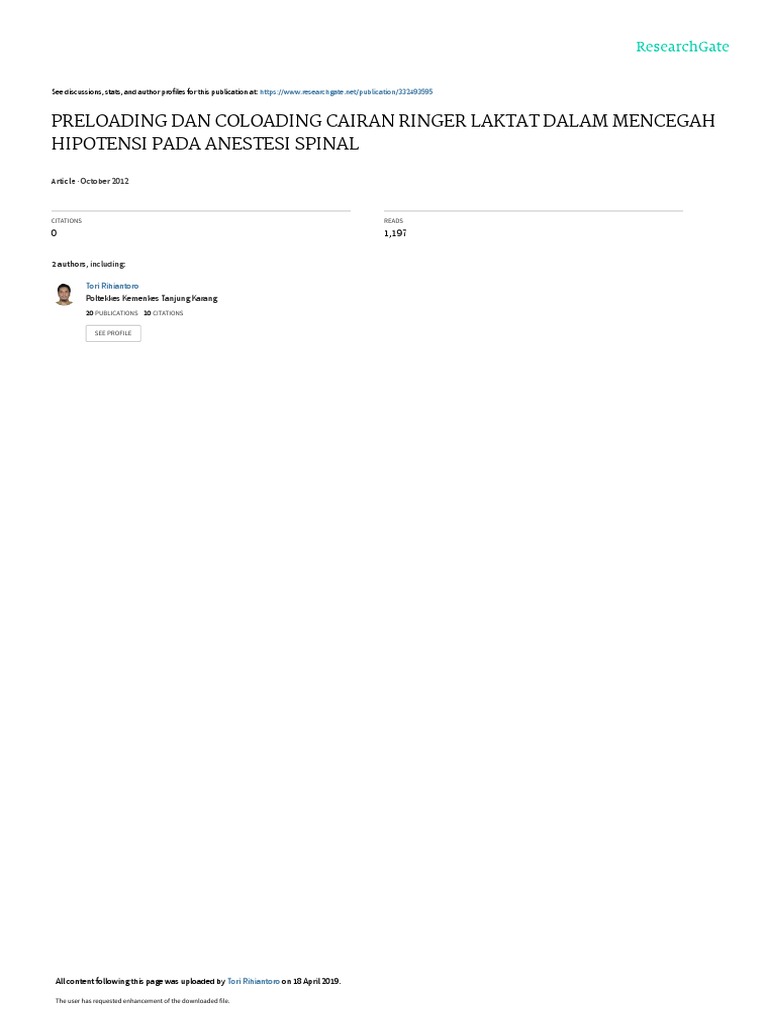The height and width of the screenshot is (1024, 768).
Task: Click the author's 10 CITATIONS stat
Action: 163,313
